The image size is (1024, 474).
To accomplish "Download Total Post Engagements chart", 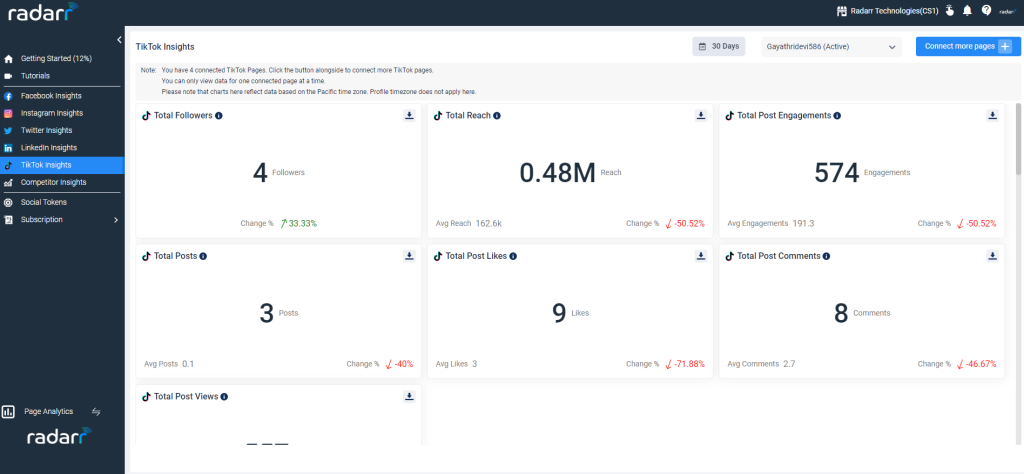I will click(x=993, y=116).
